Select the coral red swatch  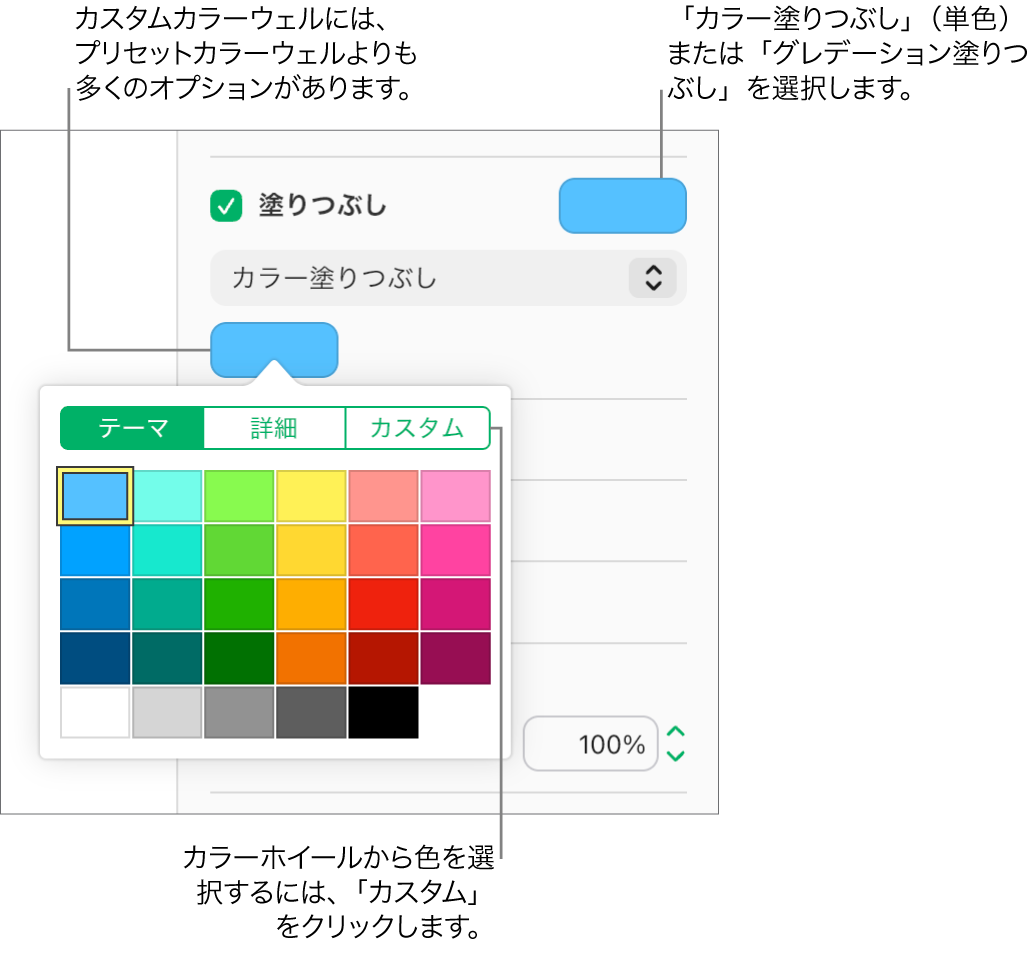383,495
